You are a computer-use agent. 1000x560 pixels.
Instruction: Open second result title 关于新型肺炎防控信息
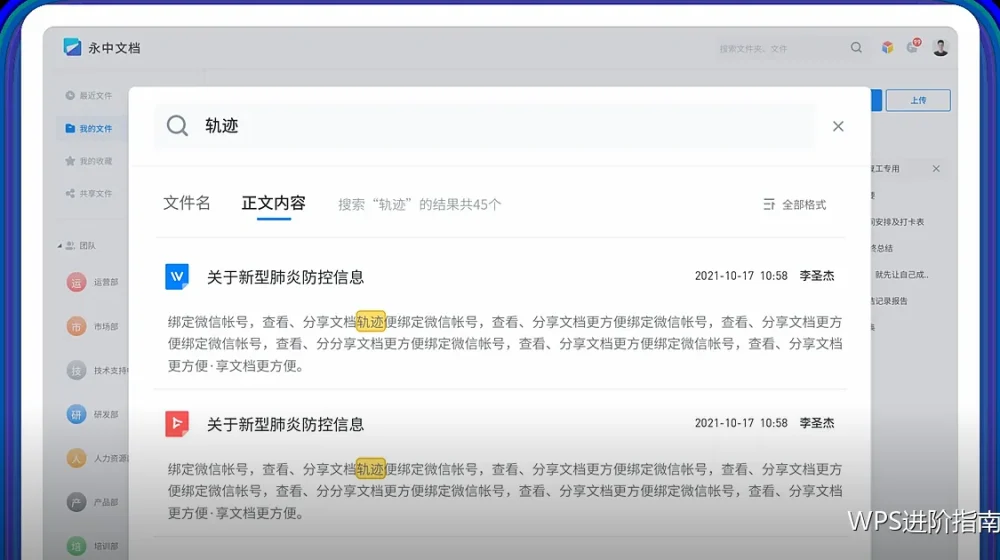285,424
